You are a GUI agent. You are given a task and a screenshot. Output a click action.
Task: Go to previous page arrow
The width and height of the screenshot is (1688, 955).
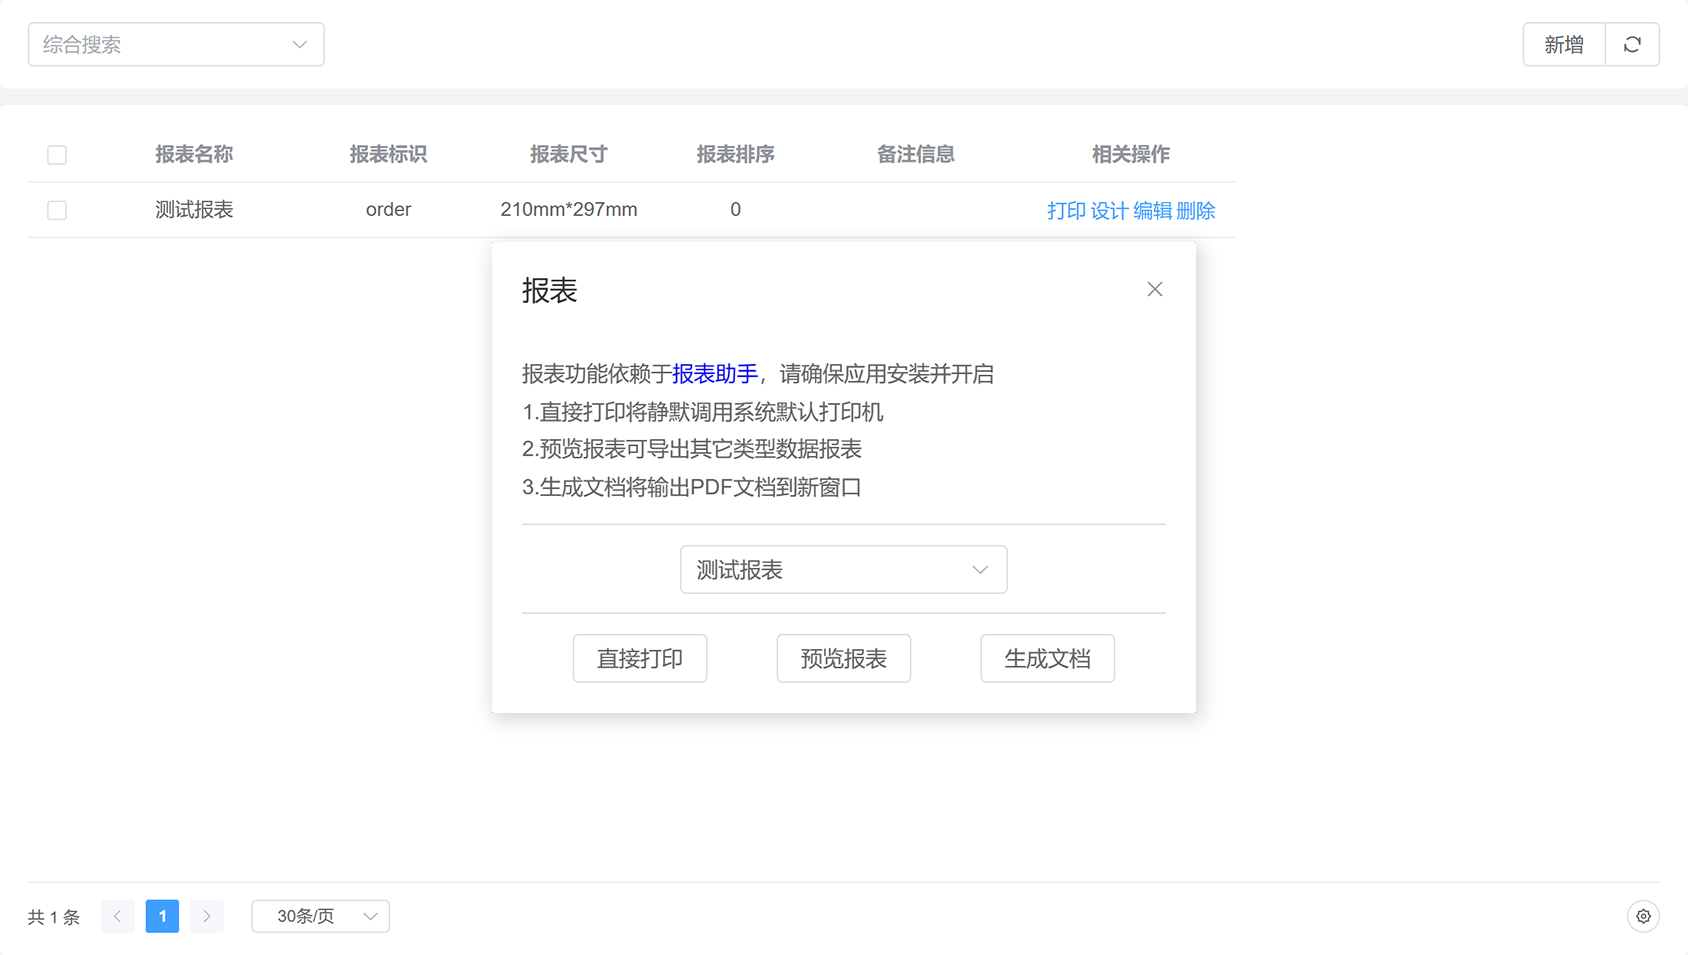pos(118,916)
